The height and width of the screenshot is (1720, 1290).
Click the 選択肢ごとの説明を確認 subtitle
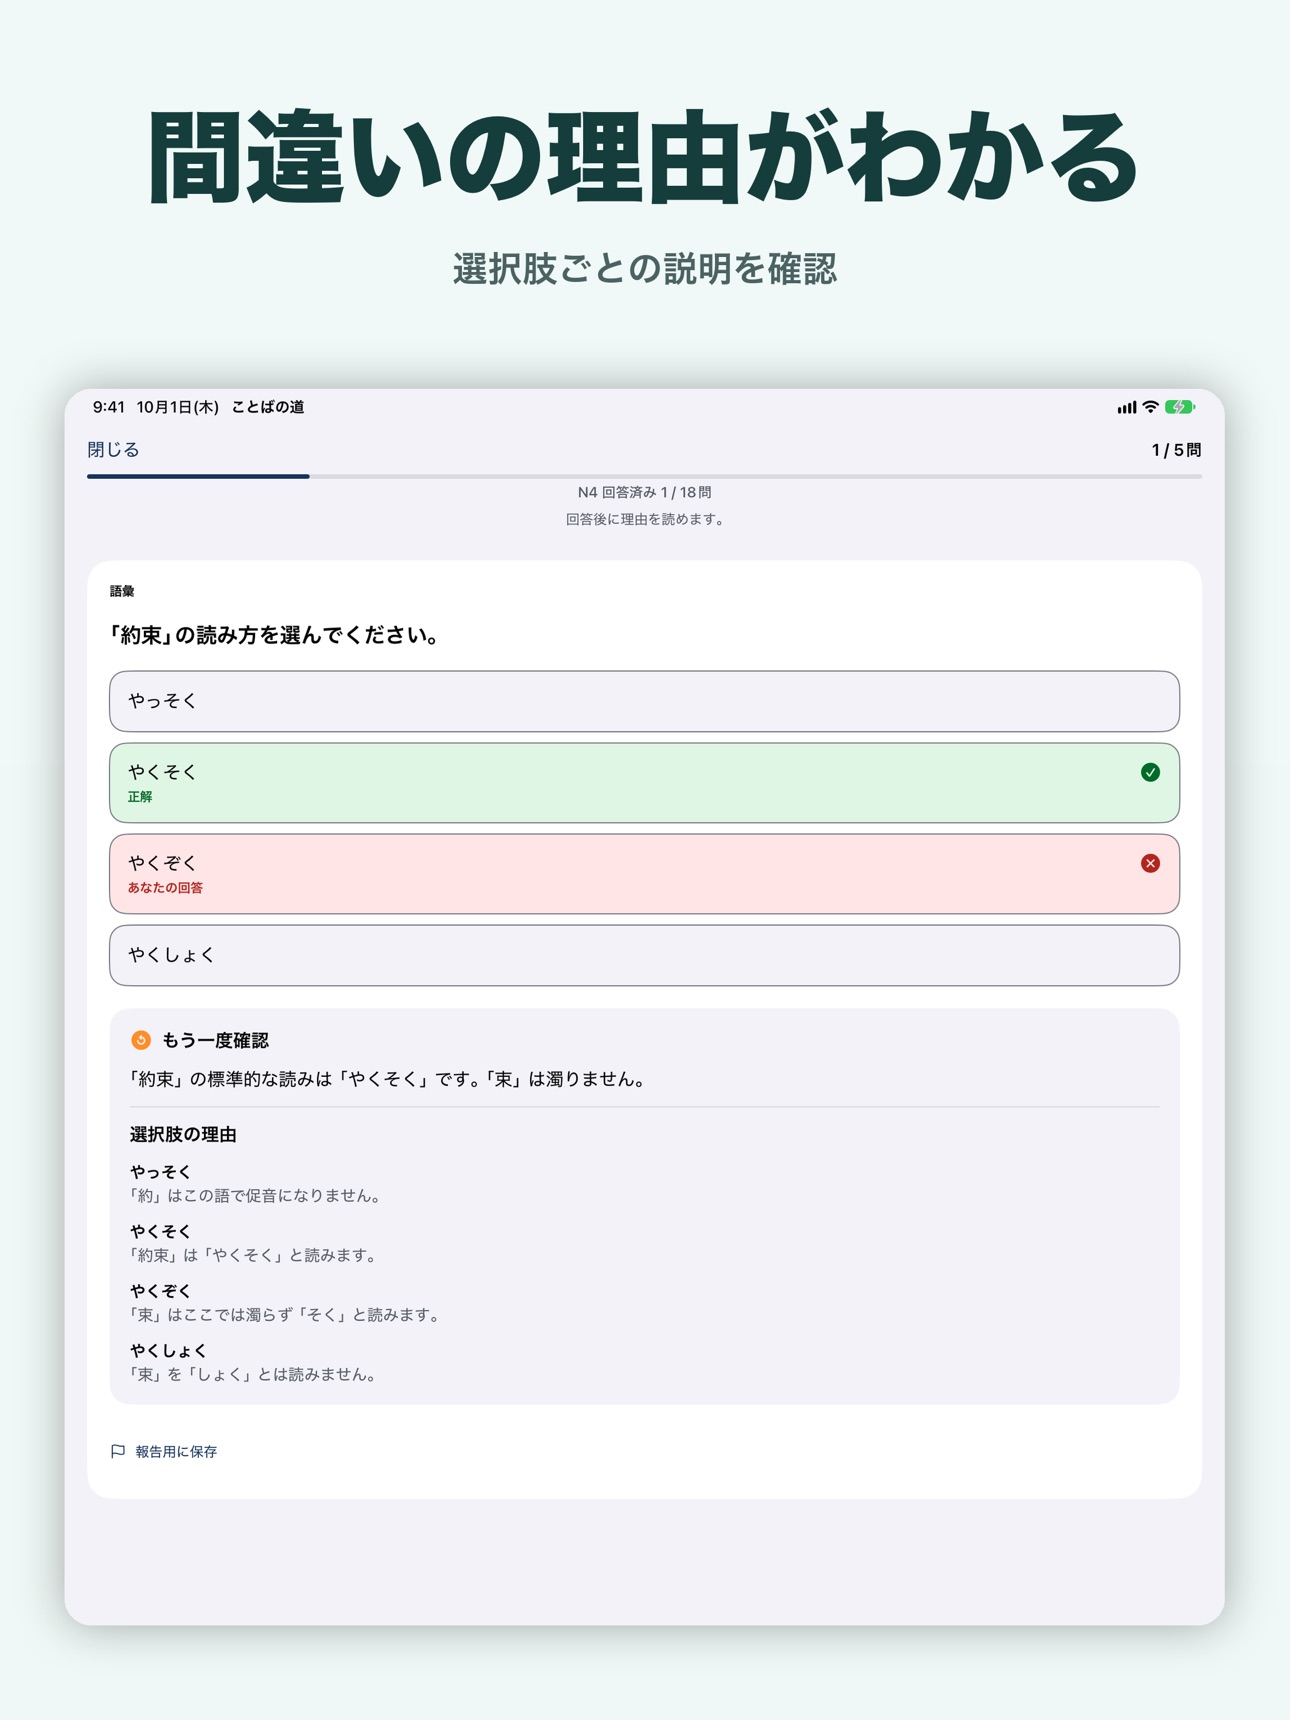pyautogui.click(x=644, y=268)
